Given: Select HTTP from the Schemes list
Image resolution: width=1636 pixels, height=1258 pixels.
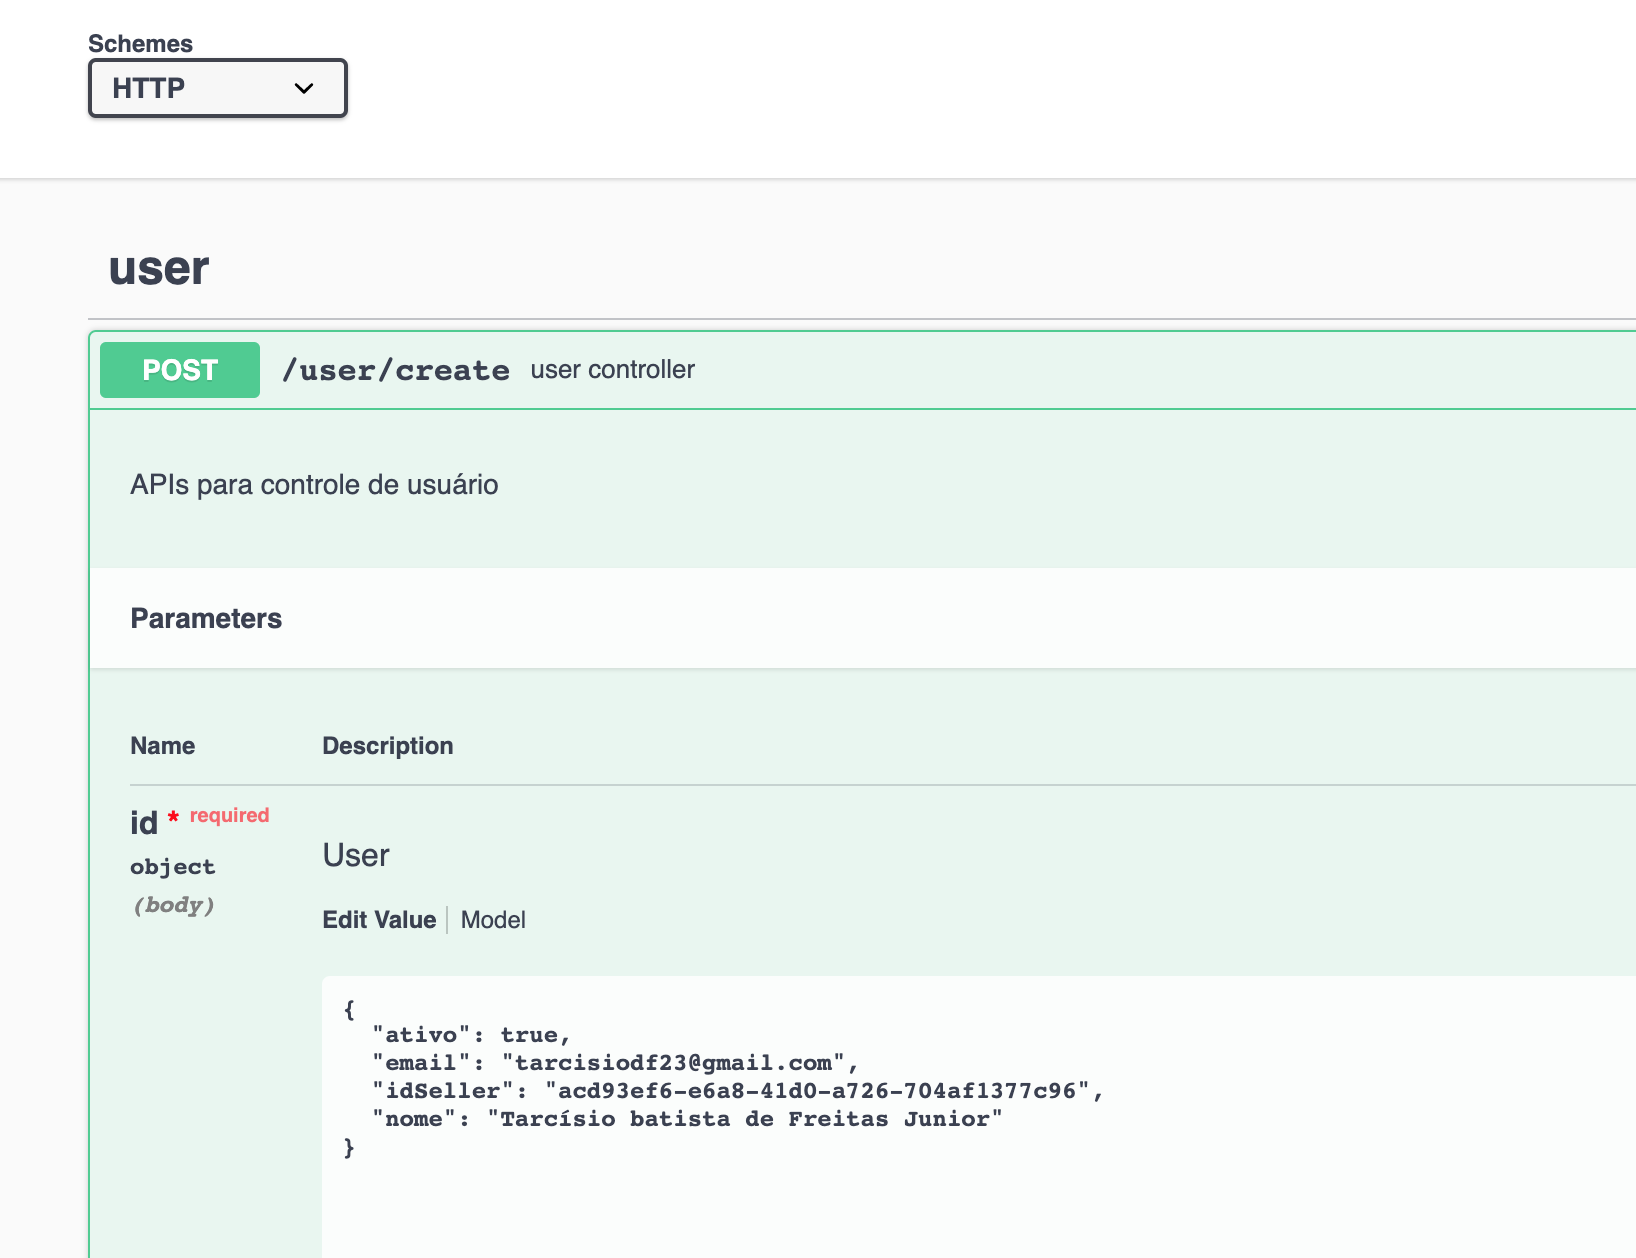Looking at the screenshot, I should pyautogui.click(x=180, y=88).
